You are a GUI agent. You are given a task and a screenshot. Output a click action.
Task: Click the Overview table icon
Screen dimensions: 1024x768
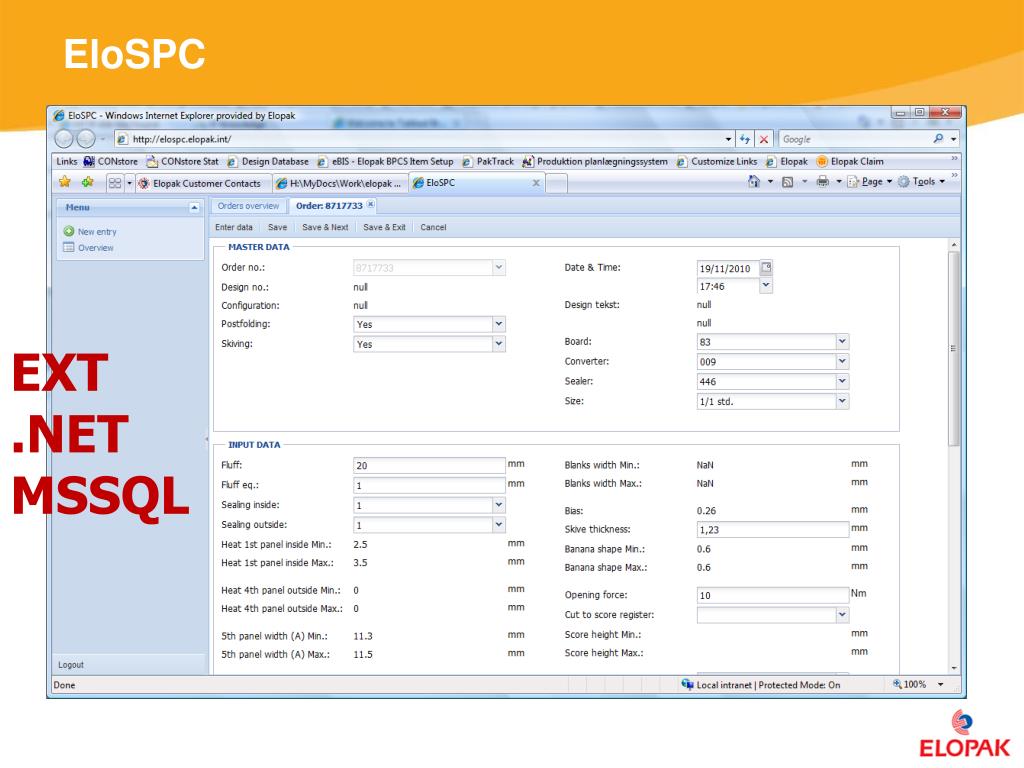[x=69, y=248]
